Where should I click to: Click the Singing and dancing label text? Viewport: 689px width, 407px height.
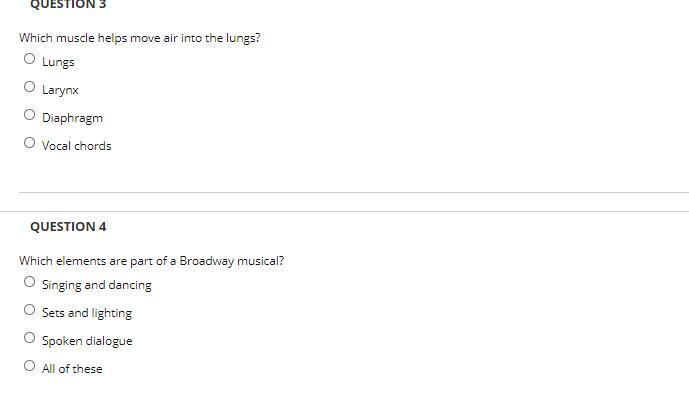[x=97, y=285]
